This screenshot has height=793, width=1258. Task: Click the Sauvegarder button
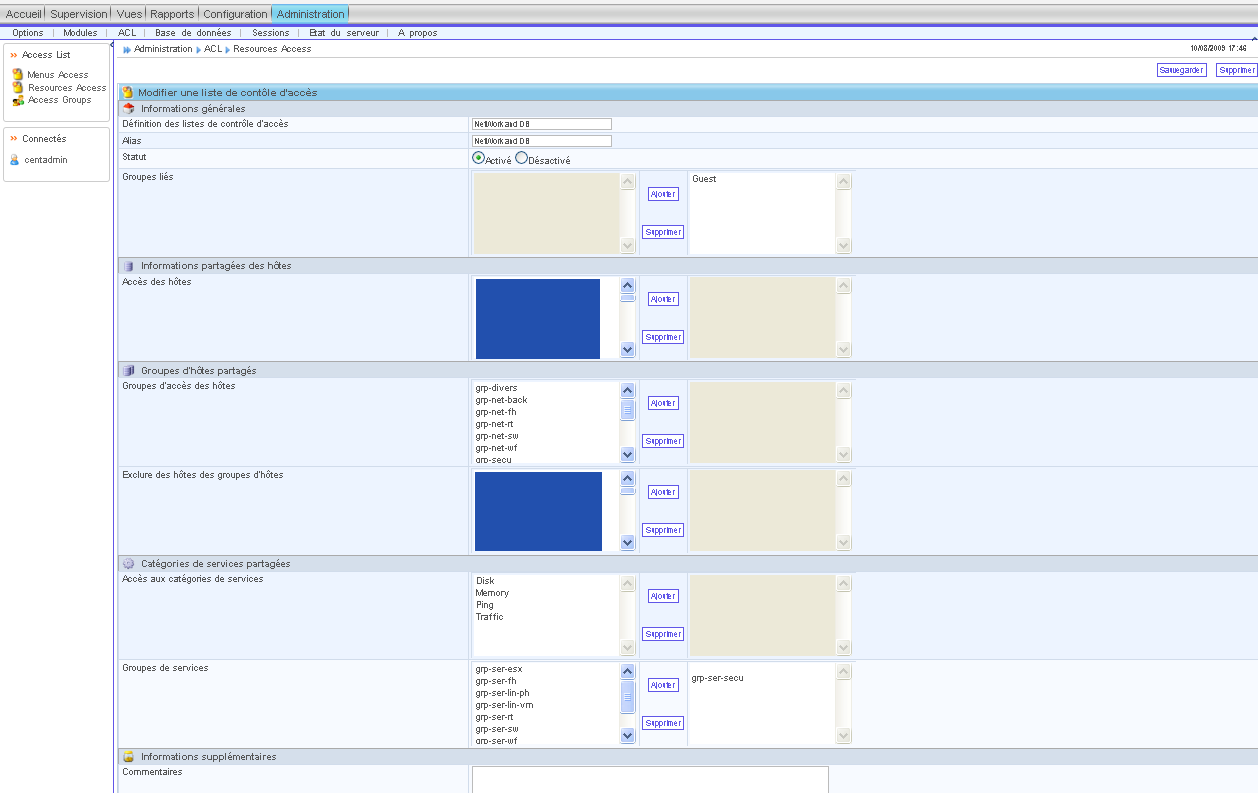pyautogui.click(x=1181, y=70)
